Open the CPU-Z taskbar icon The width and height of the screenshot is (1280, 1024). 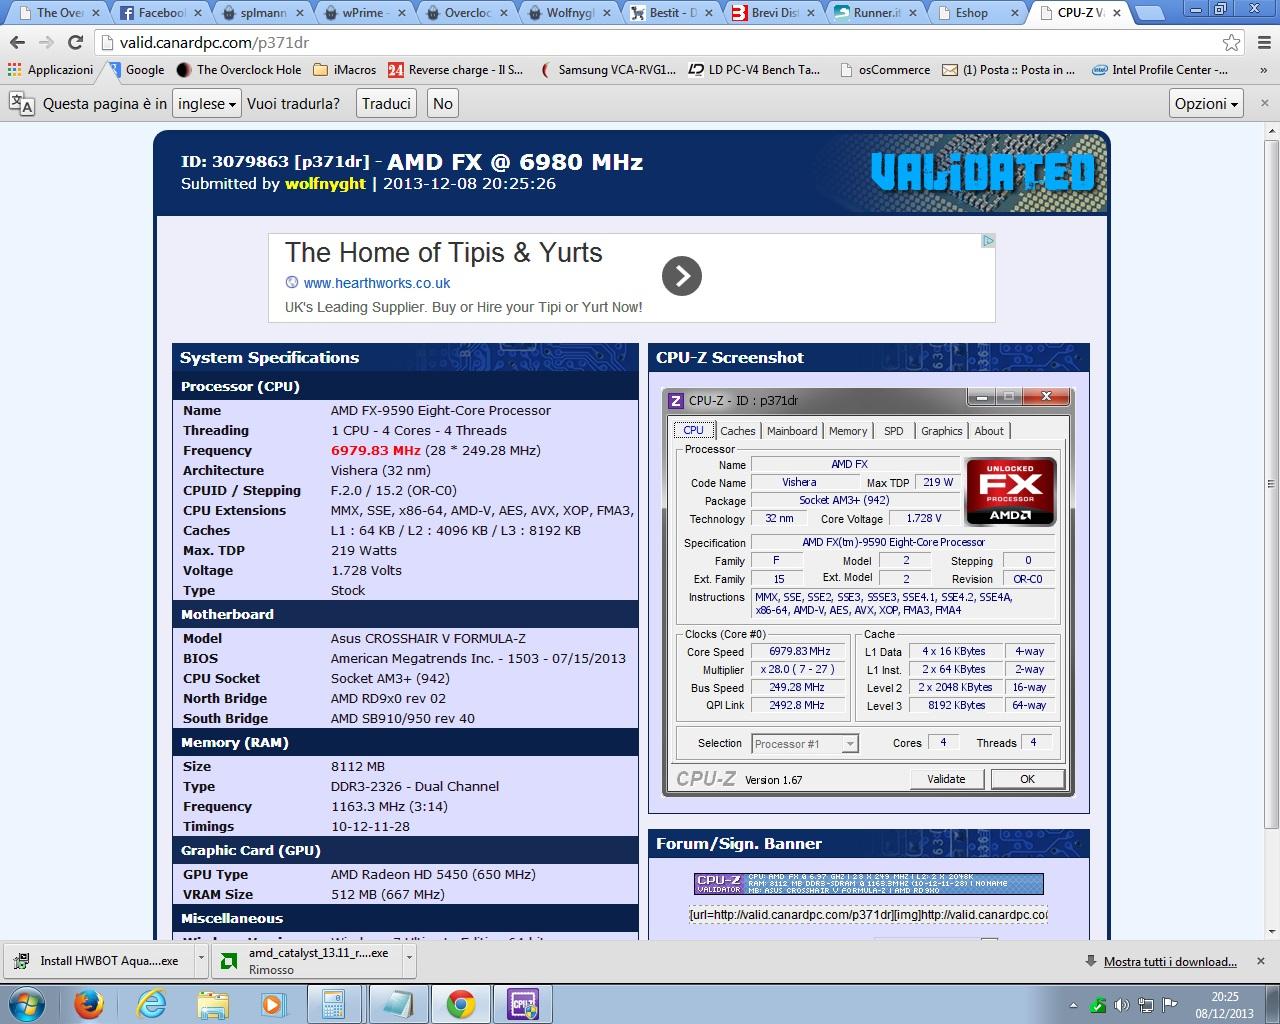click(523, 1004)
